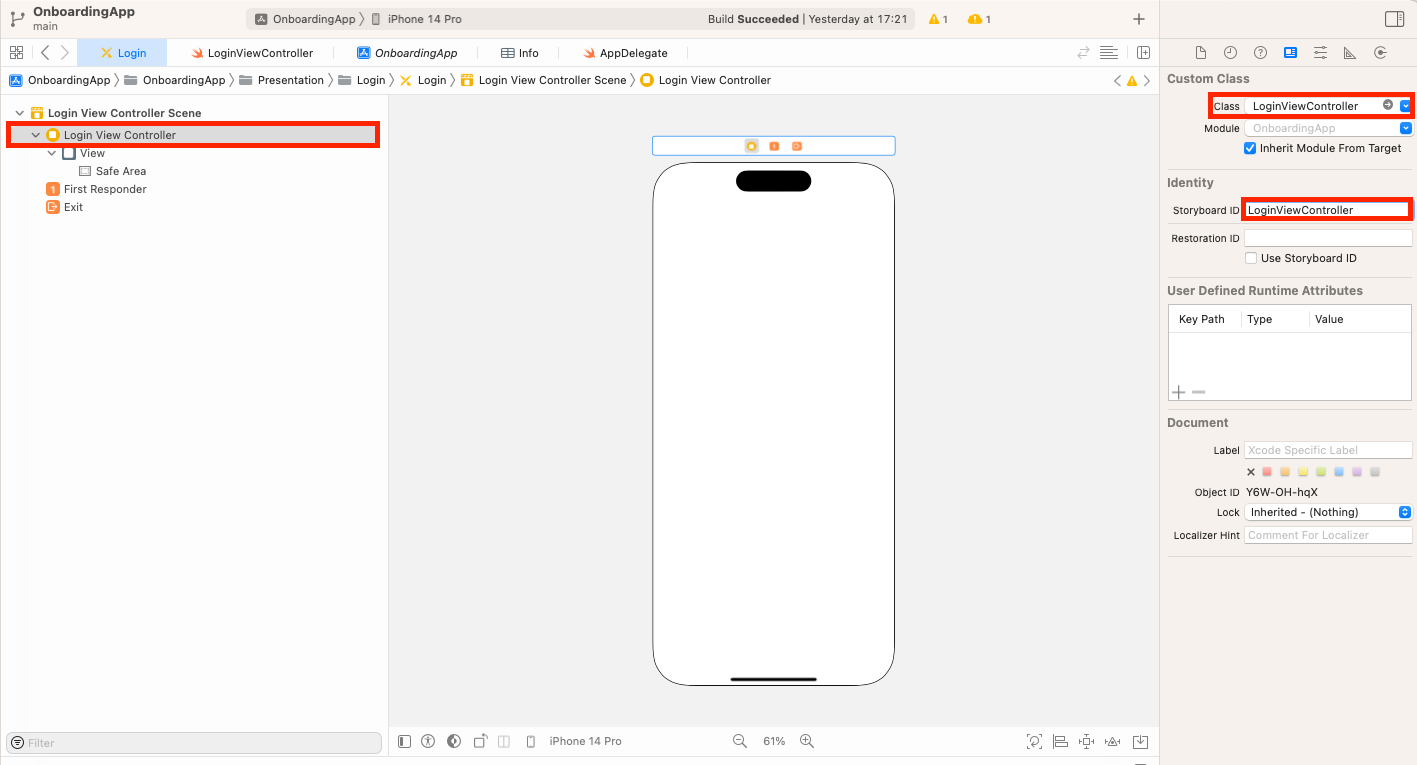Open the History inspector
1417x765 pixels.
[x=1230, y=52]
